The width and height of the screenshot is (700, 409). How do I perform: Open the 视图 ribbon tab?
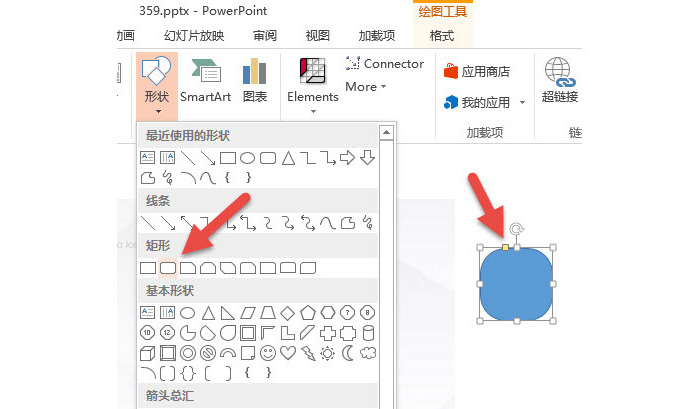(318, 36)
